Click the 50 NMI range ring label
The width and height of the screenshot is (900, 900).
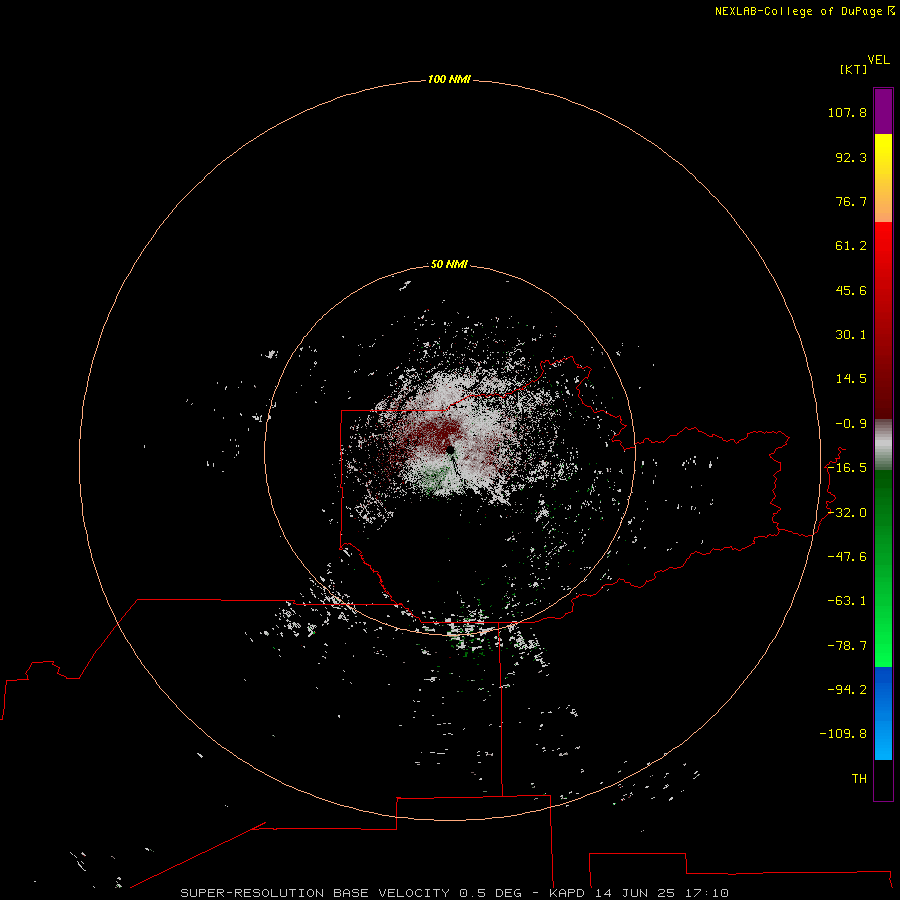tap(449, 264)
